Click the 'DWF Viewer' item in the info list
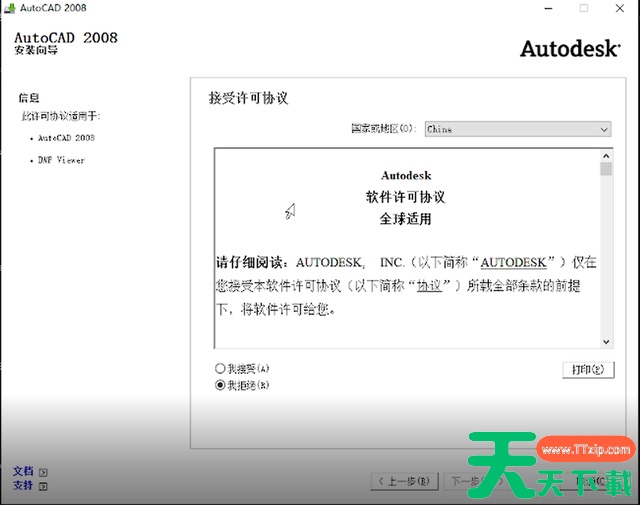The width and height of the screenshot is (640, 505). (61, 160)
